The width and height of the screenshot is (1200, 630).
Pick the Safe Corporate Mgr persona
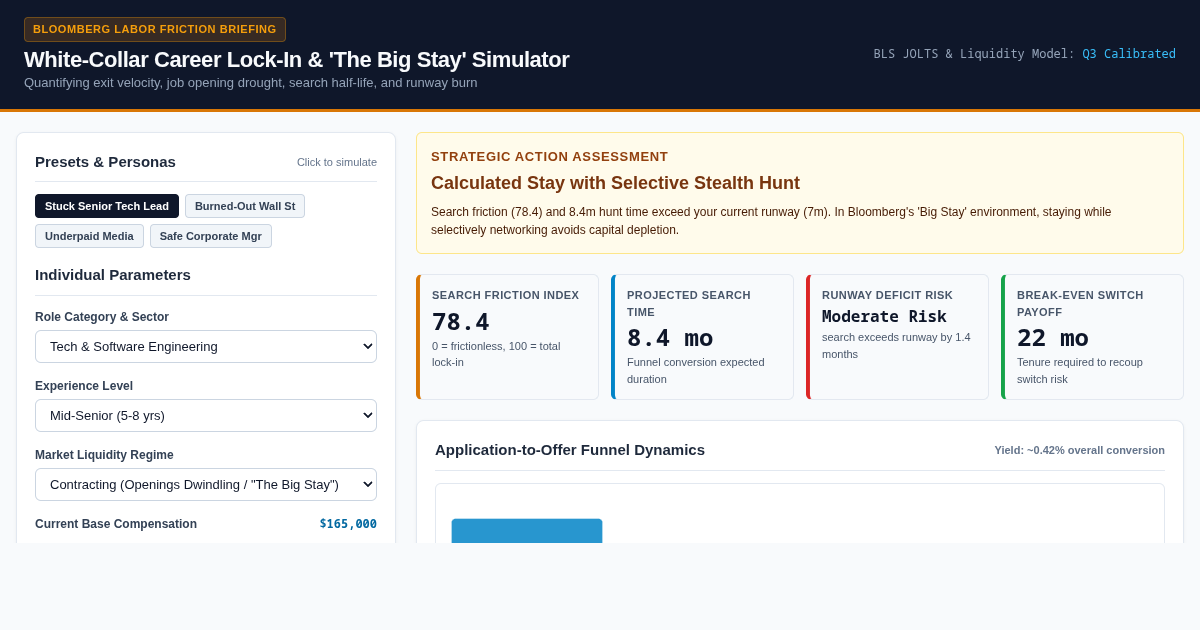[211, 236]
